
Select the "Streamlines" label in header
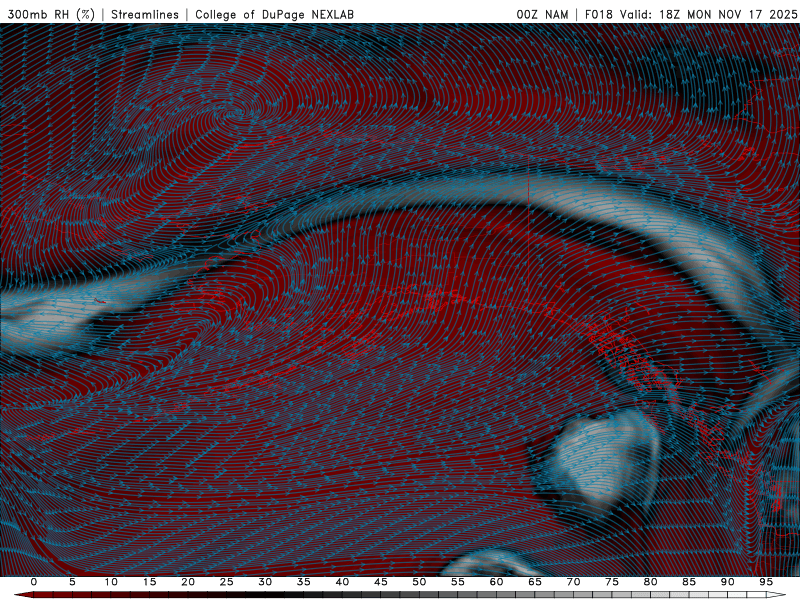click(145, 15)
